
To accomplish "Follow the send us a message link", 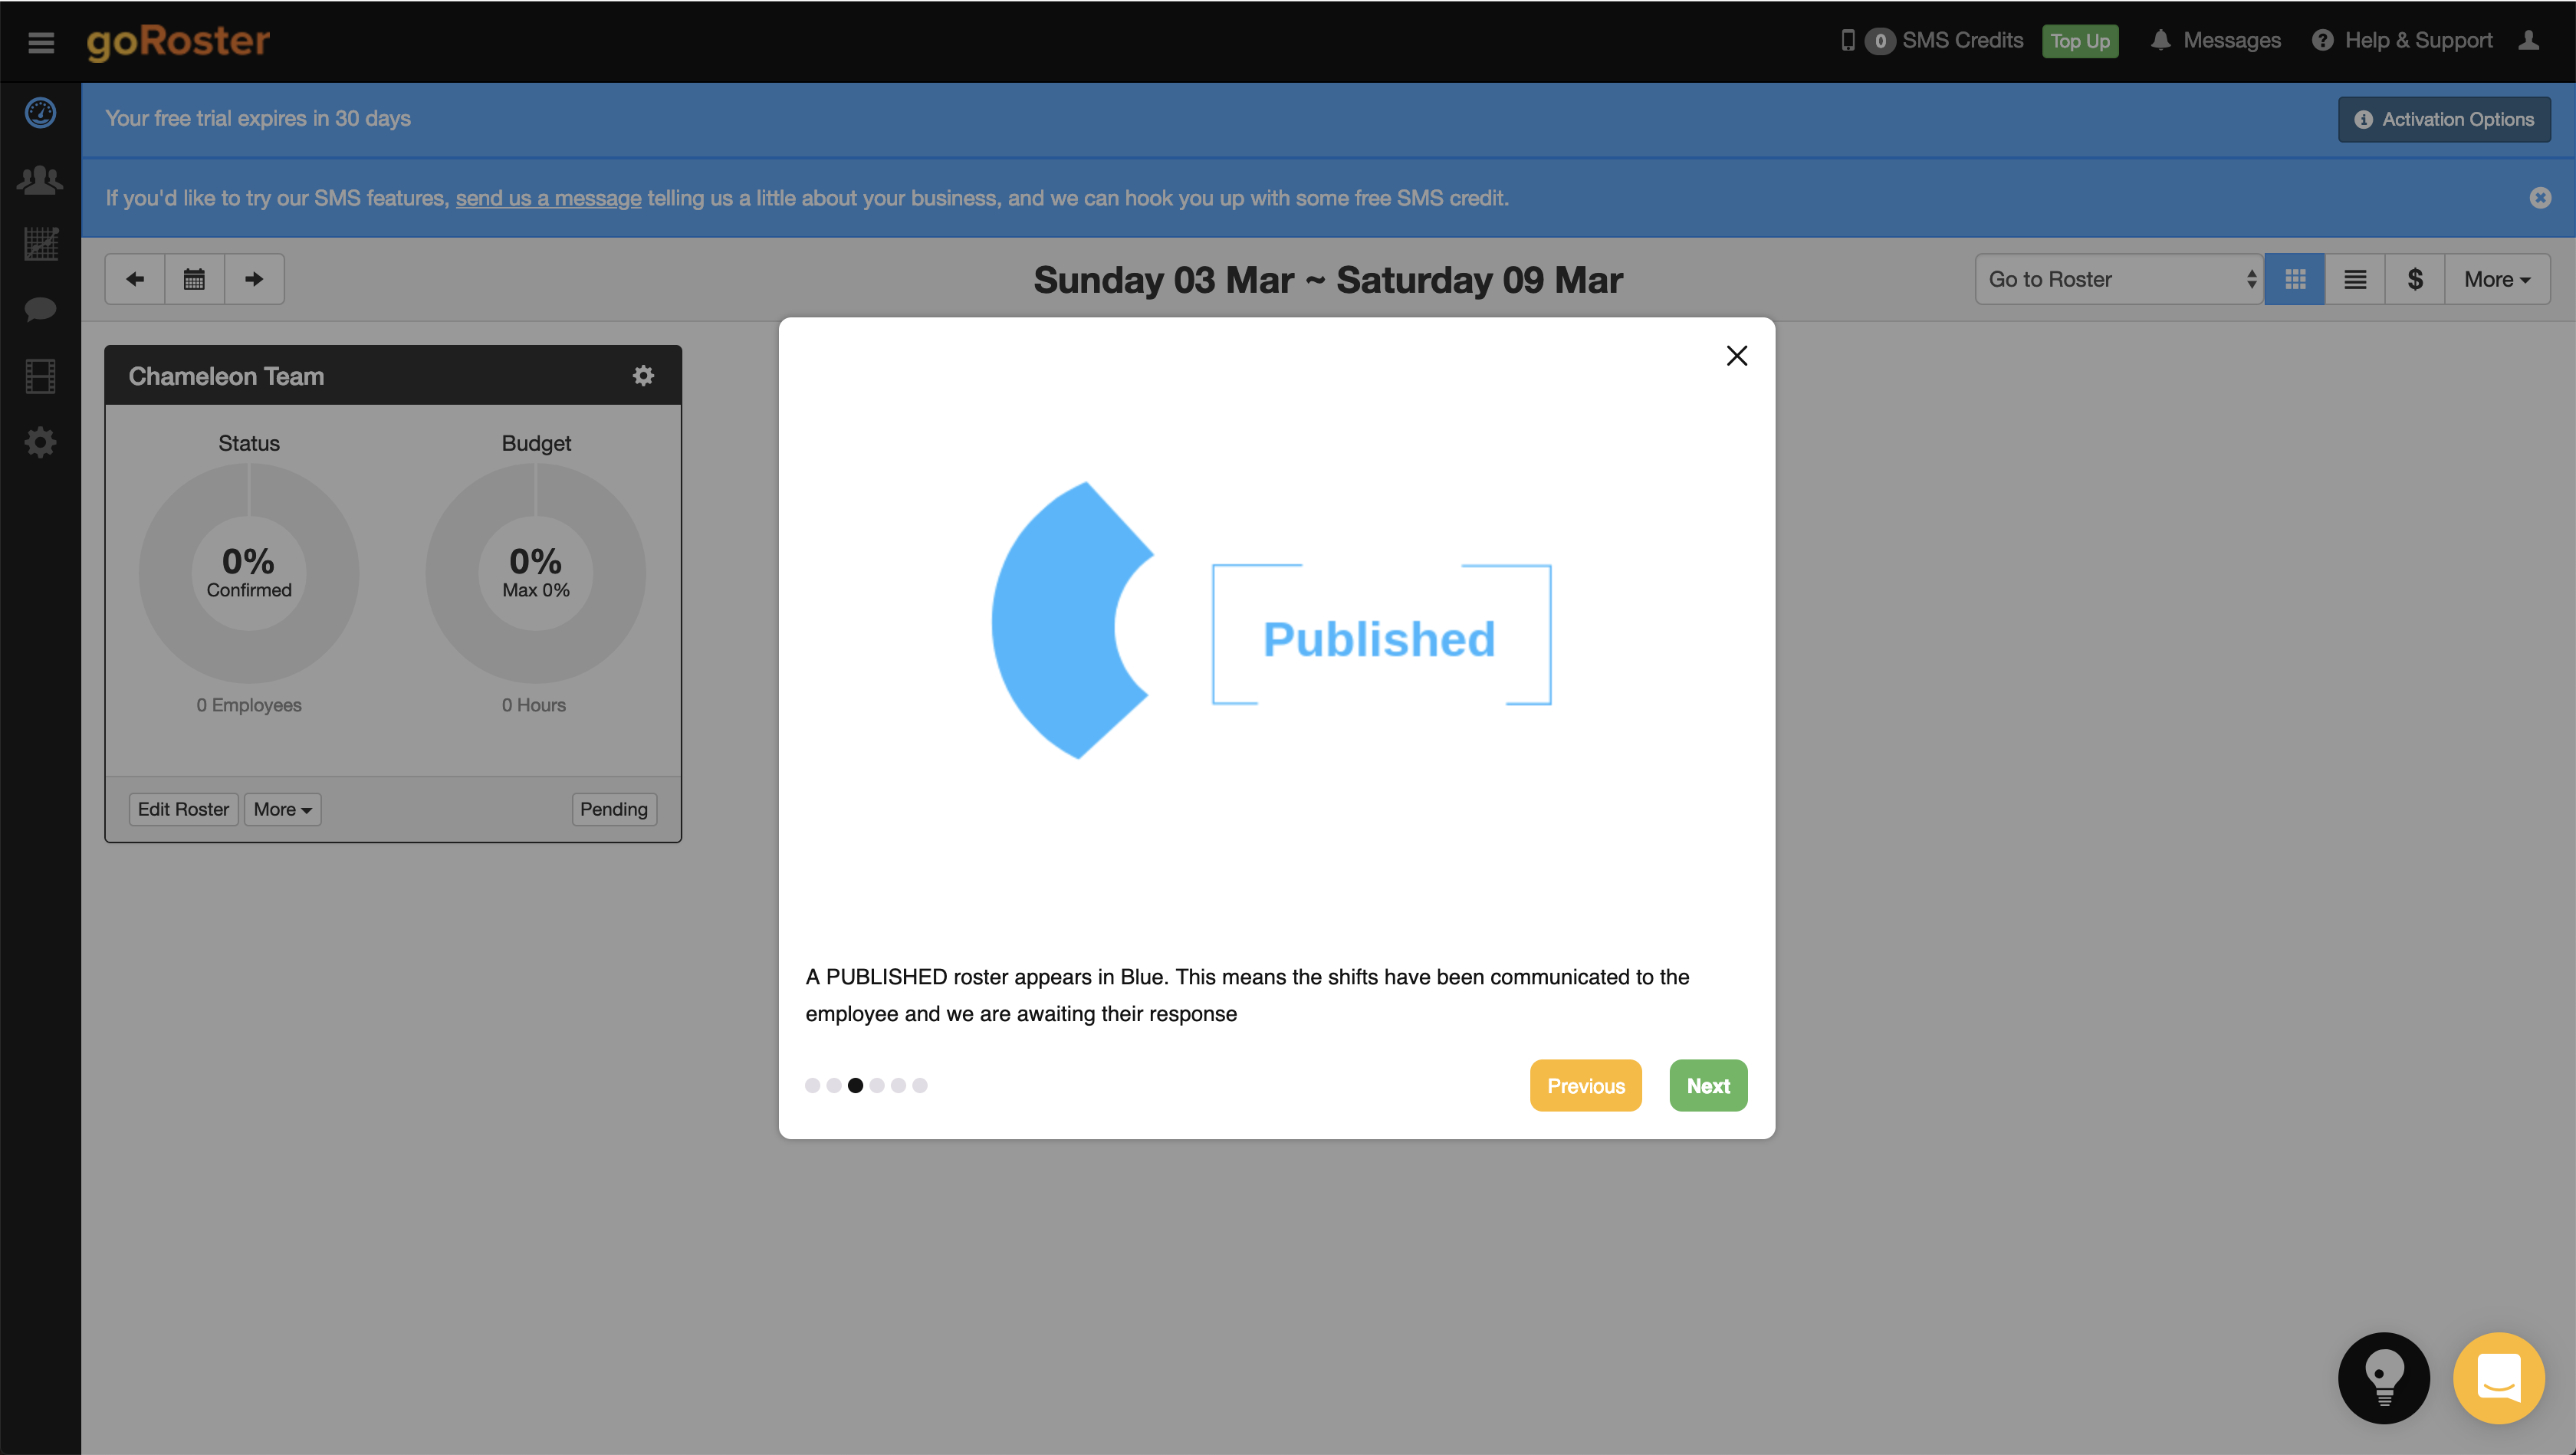I will (x=548, y=198).
